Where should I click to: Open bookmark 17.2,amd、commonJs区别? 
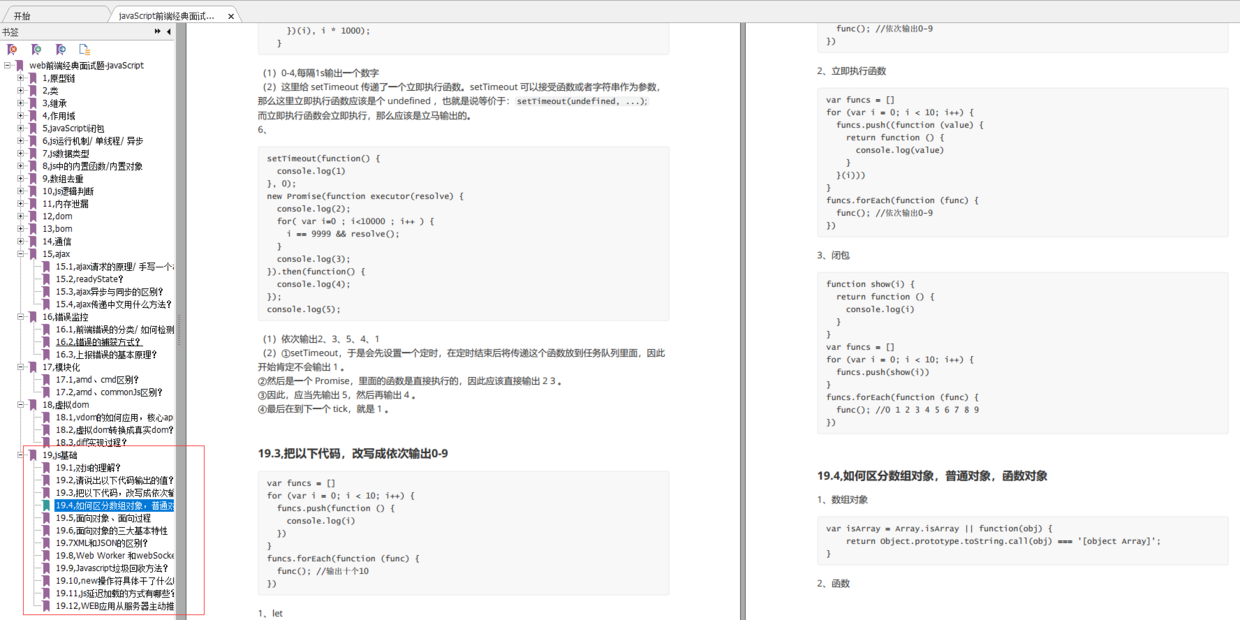[x=109, y=392]
